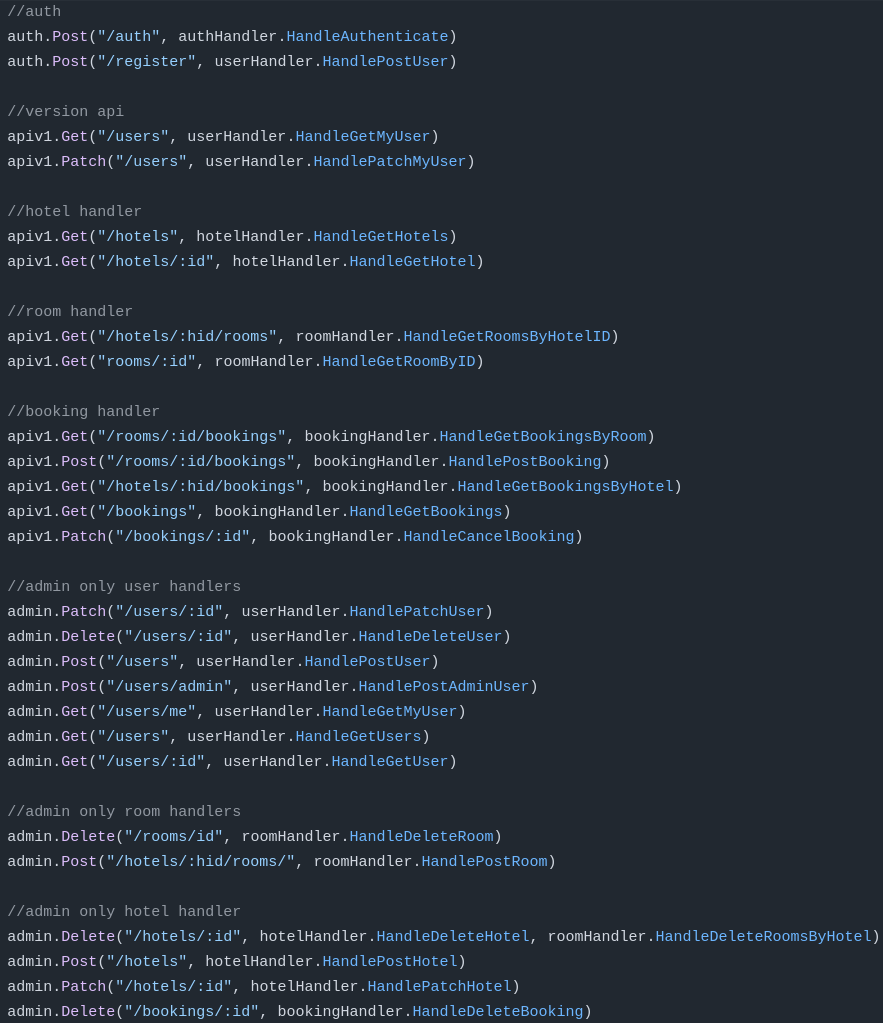Click the //booking handler comment
883x1023 pixels.
84,412
